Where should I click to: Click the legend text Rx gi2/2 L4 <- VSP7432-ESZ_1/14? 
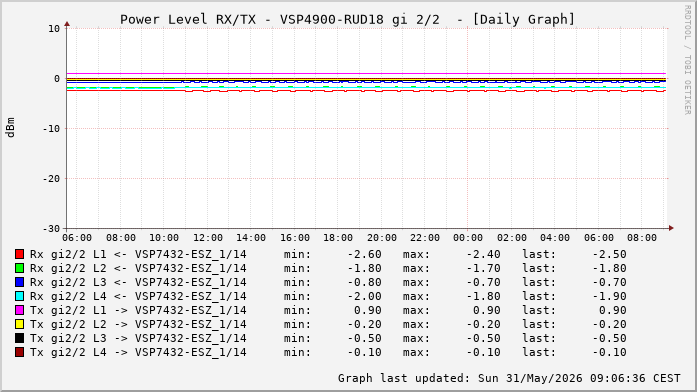(138, 296)
